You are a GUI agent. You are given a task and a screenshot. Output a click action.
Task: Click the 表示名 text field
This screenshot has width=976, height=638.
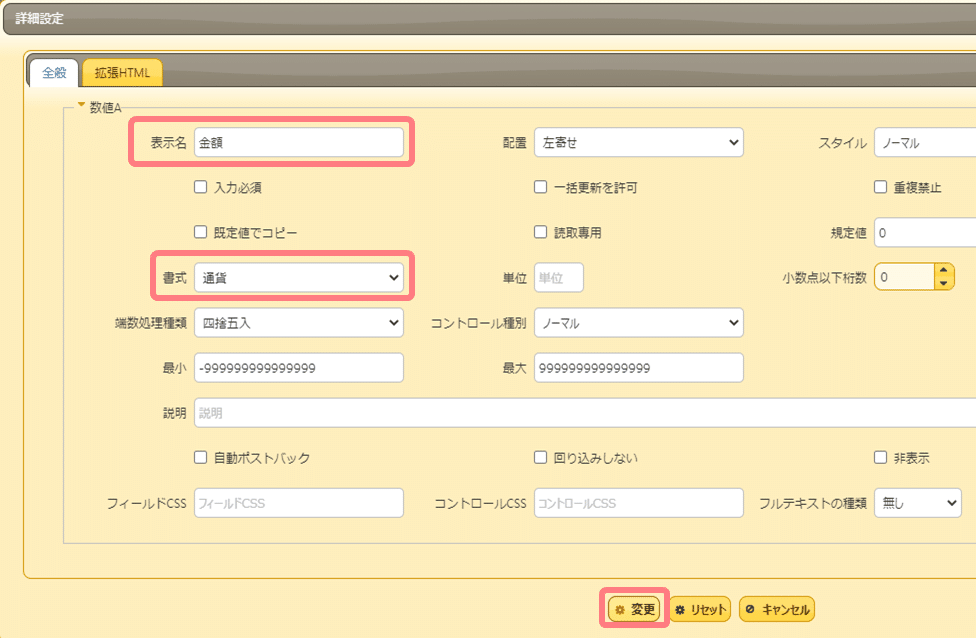coord(299,143)
